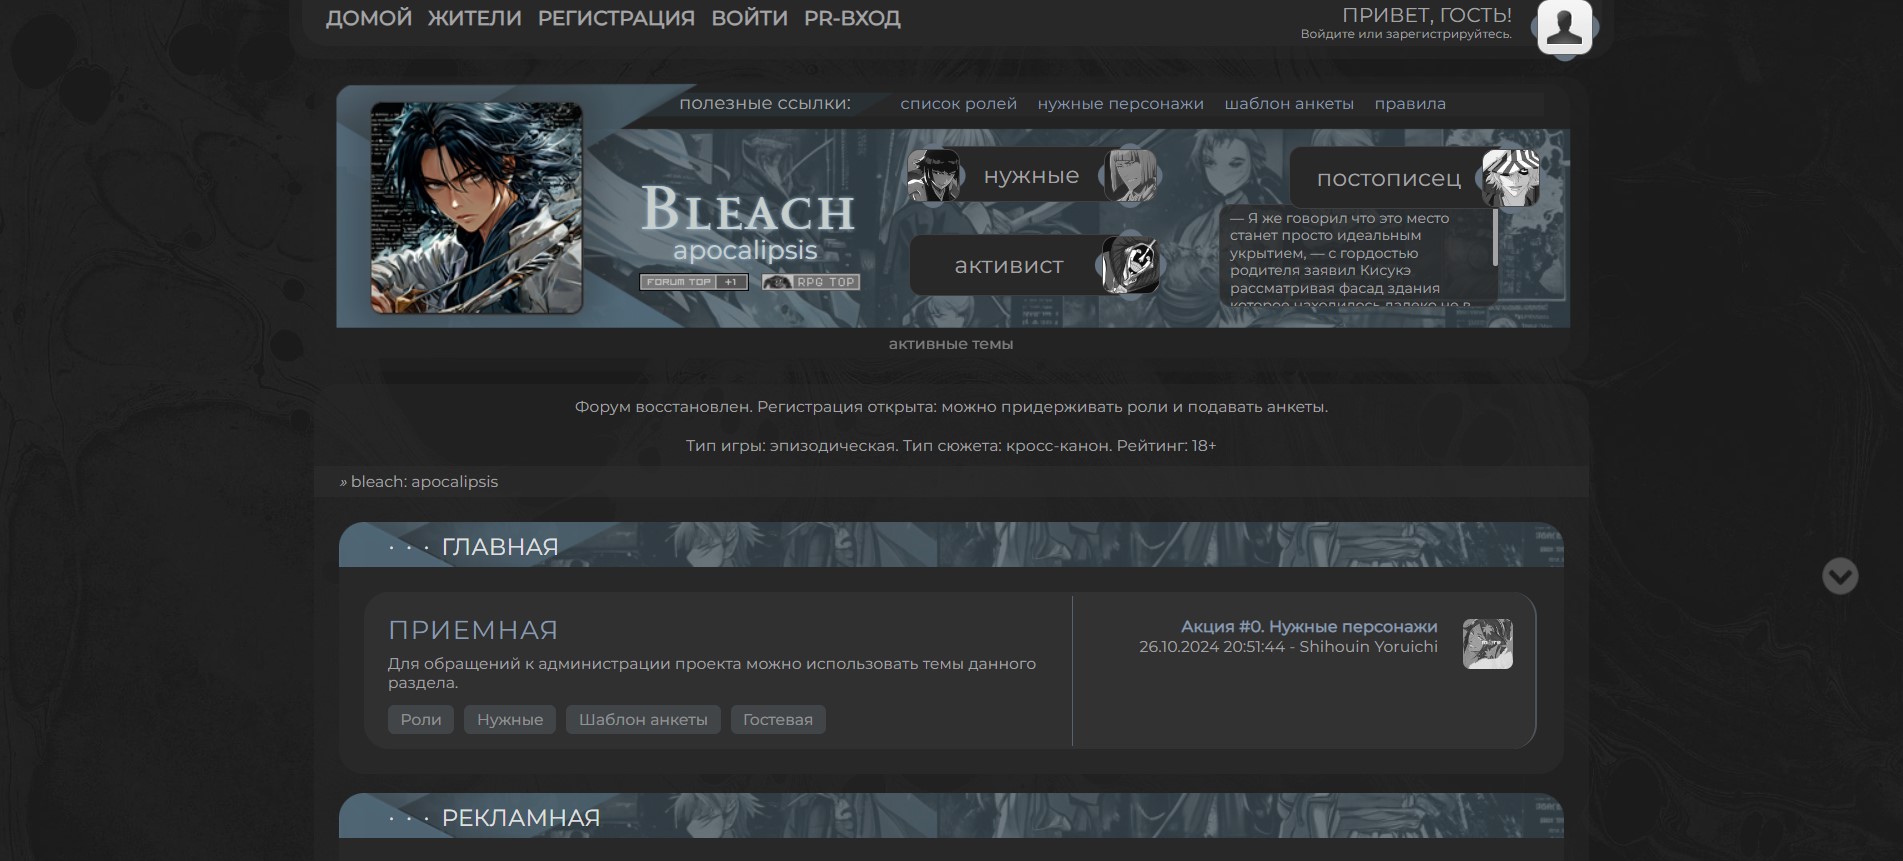Click the 'Форум восстановлен' announcement text
The image size is (1903, 861).
[x=951, y=407]
